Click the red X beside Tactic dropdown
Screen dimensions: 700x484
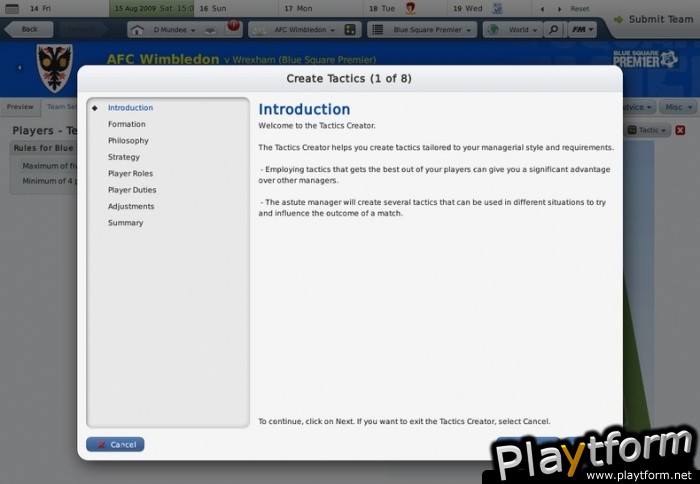coord(680,130)
